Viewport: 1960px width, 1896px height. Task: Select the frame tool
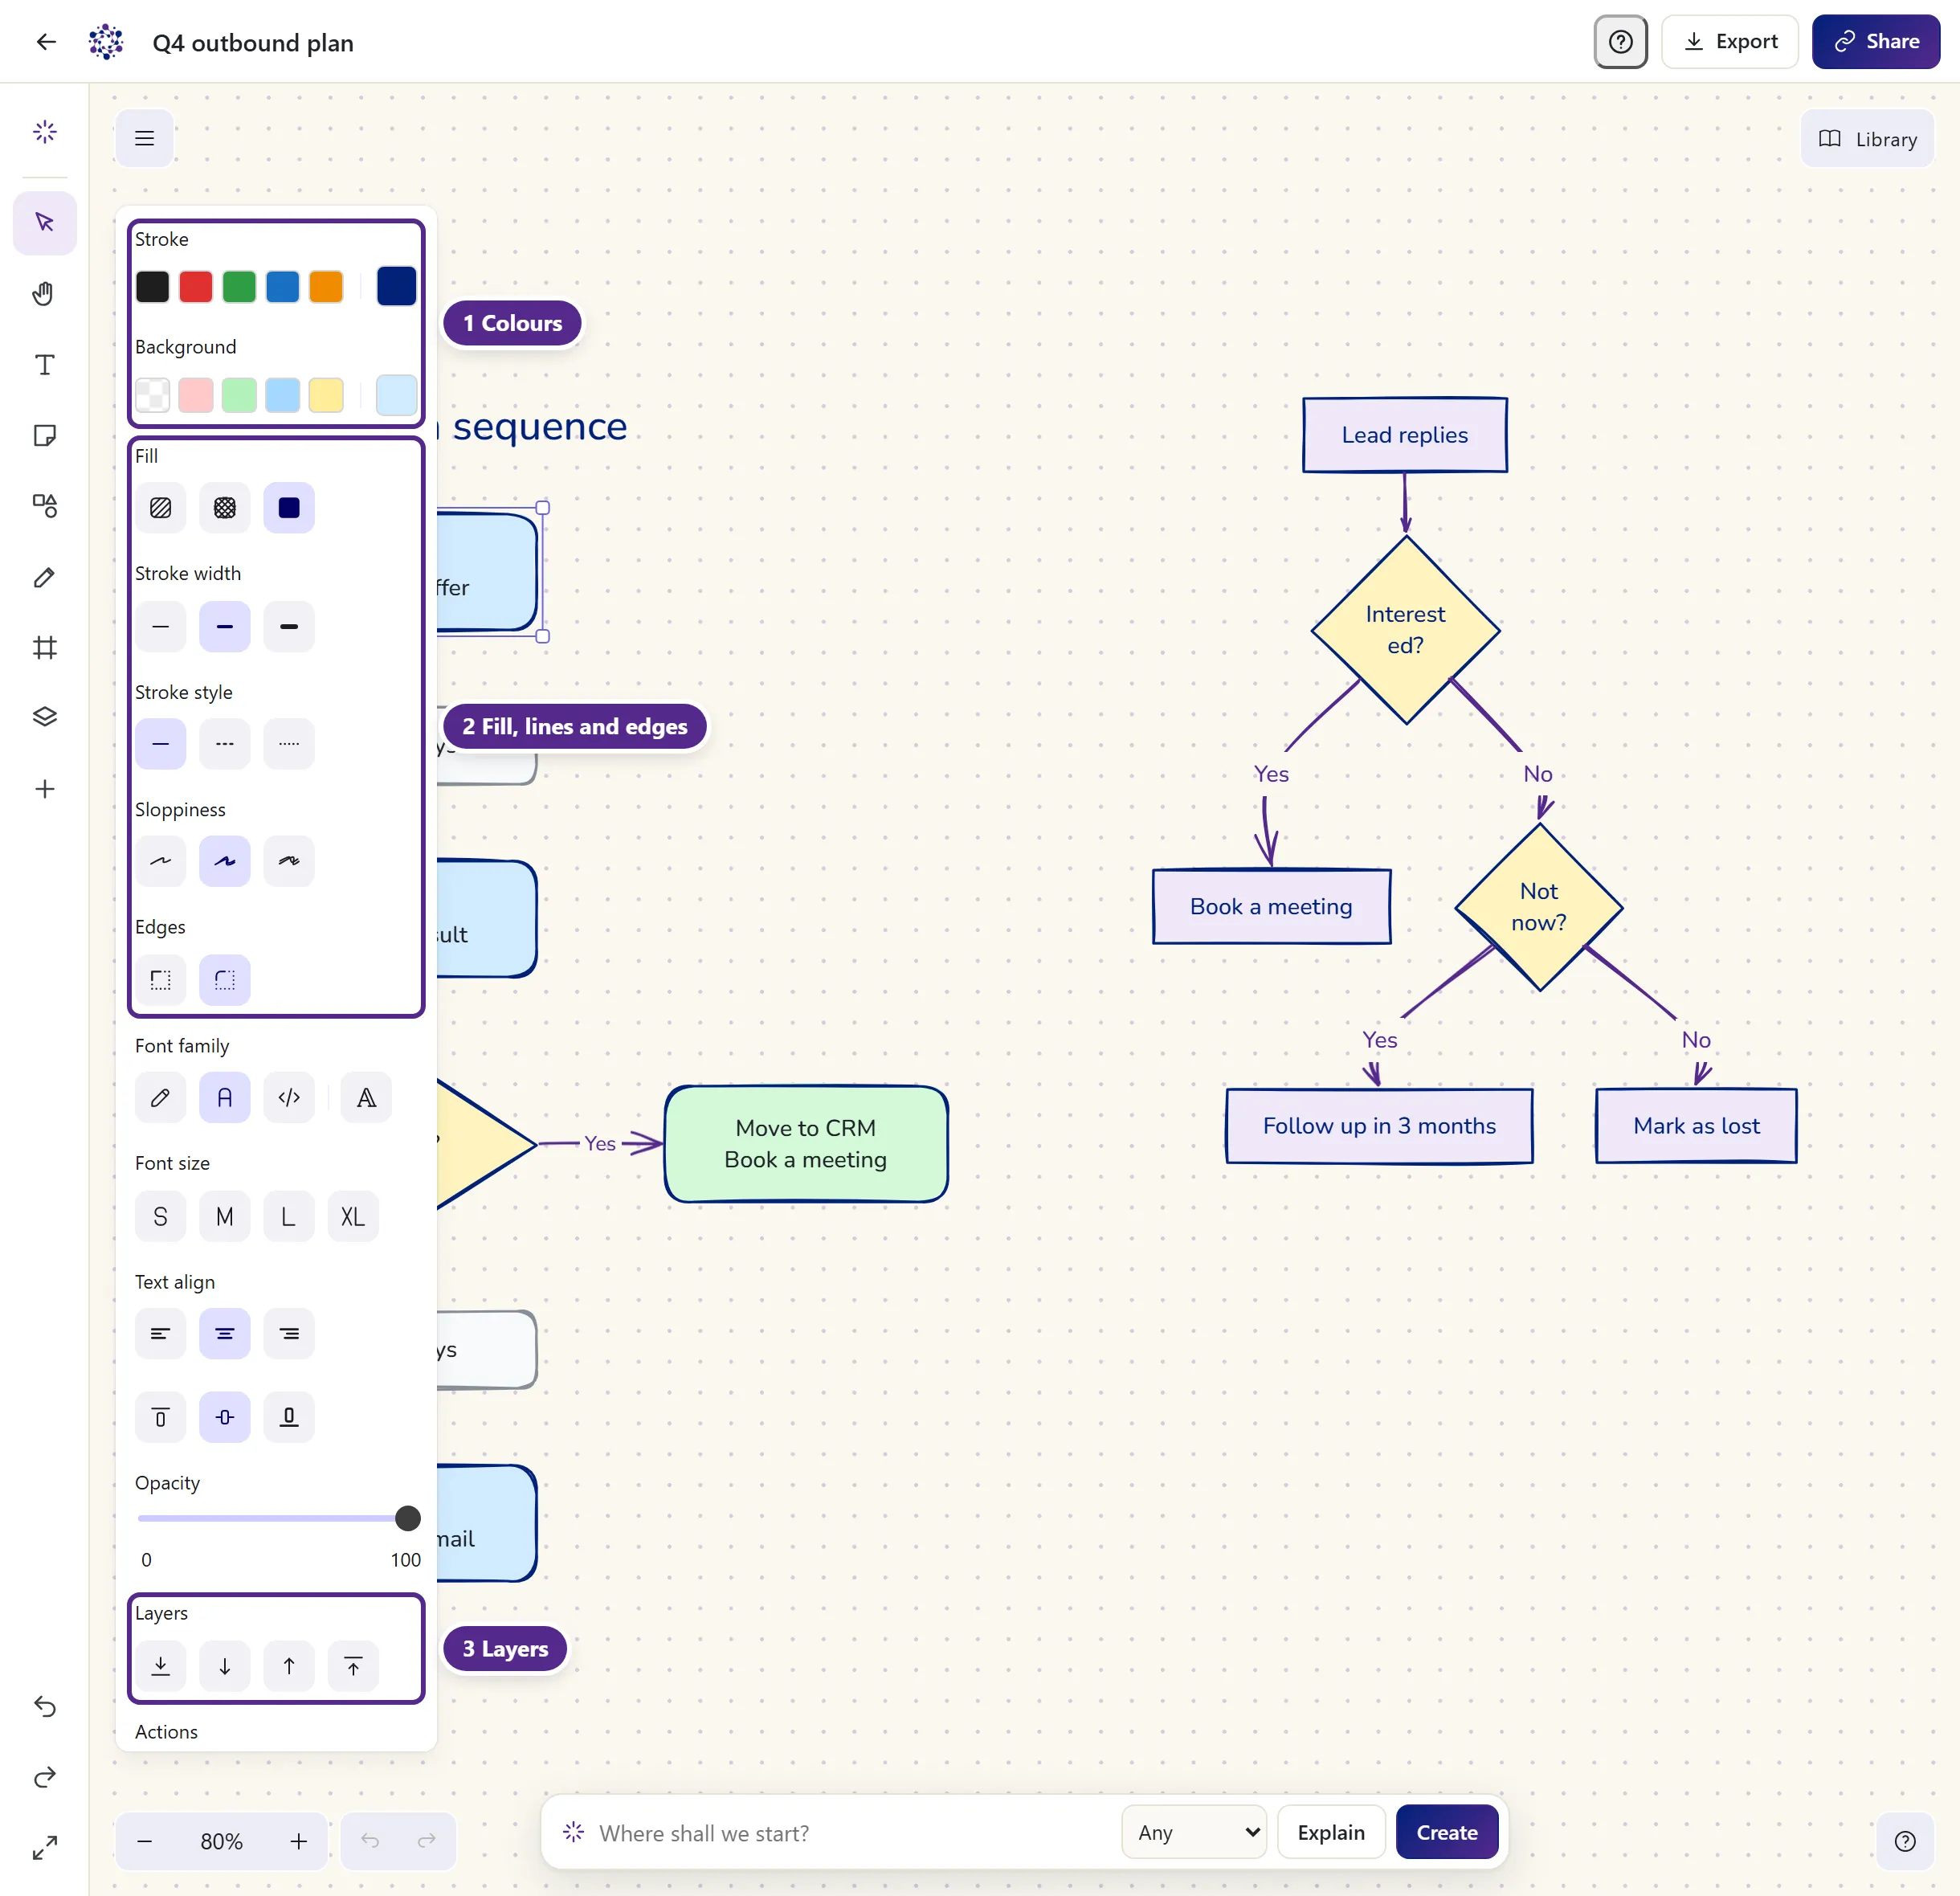(44, 647)
